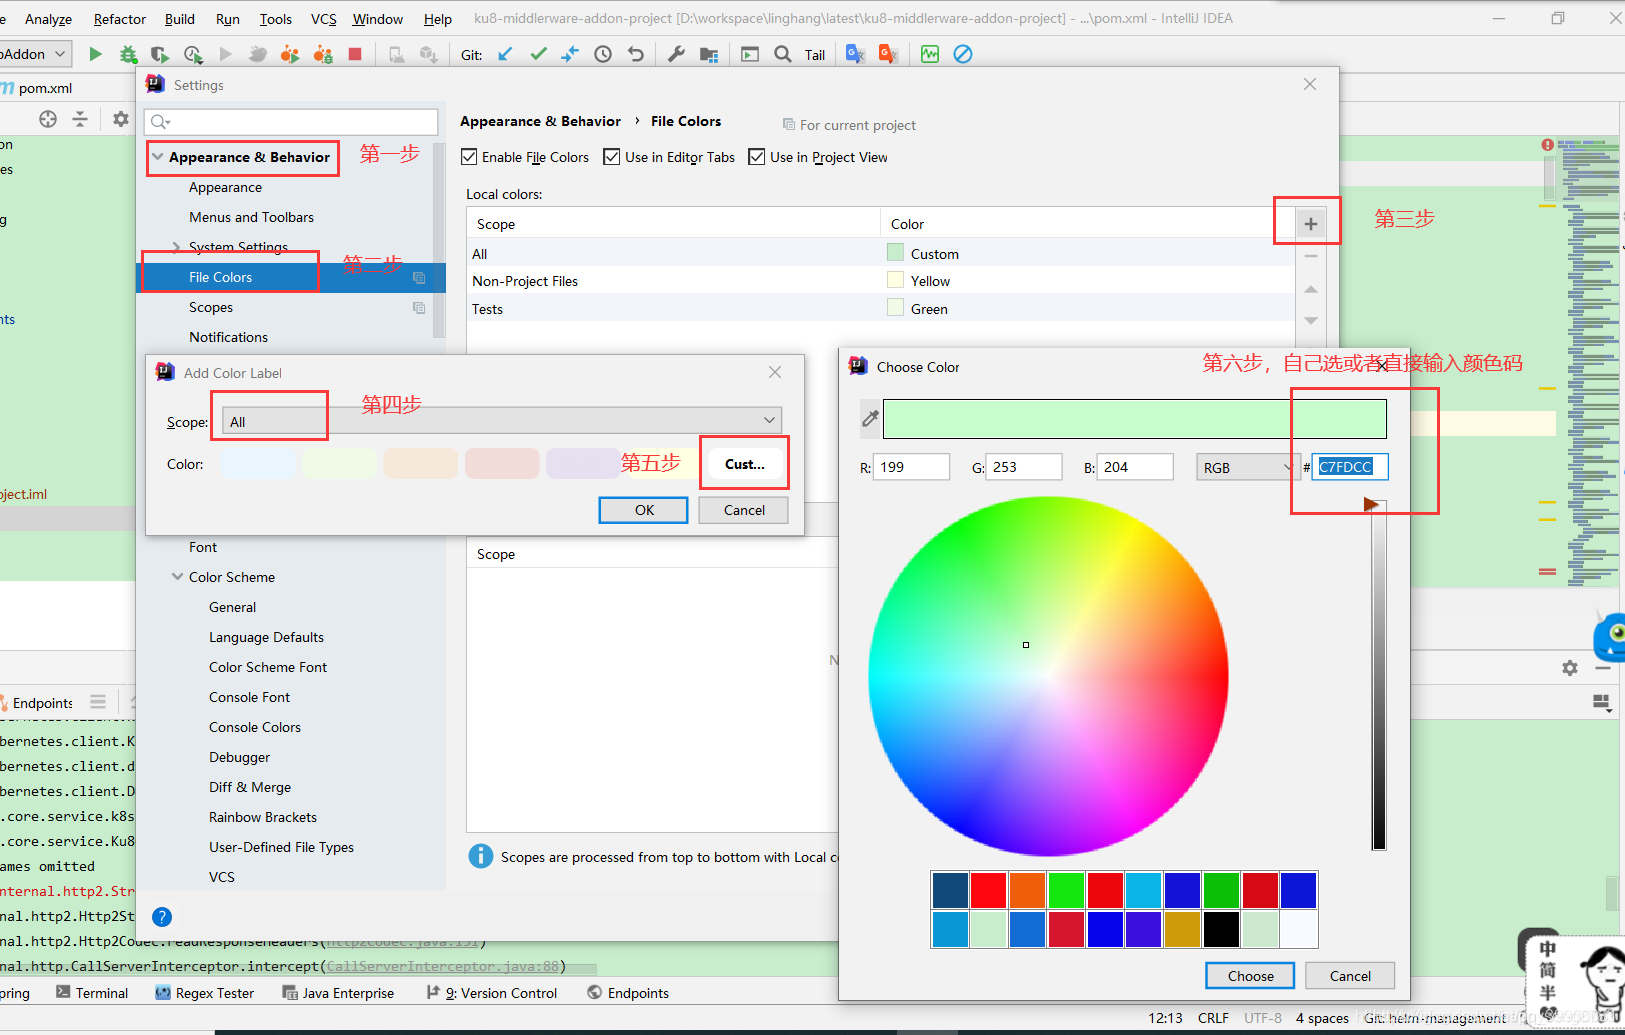The width and height of the screenshot is (1625, 1035).
Task: Click OK in Add Color Label dialog
Action: [644, 510]
